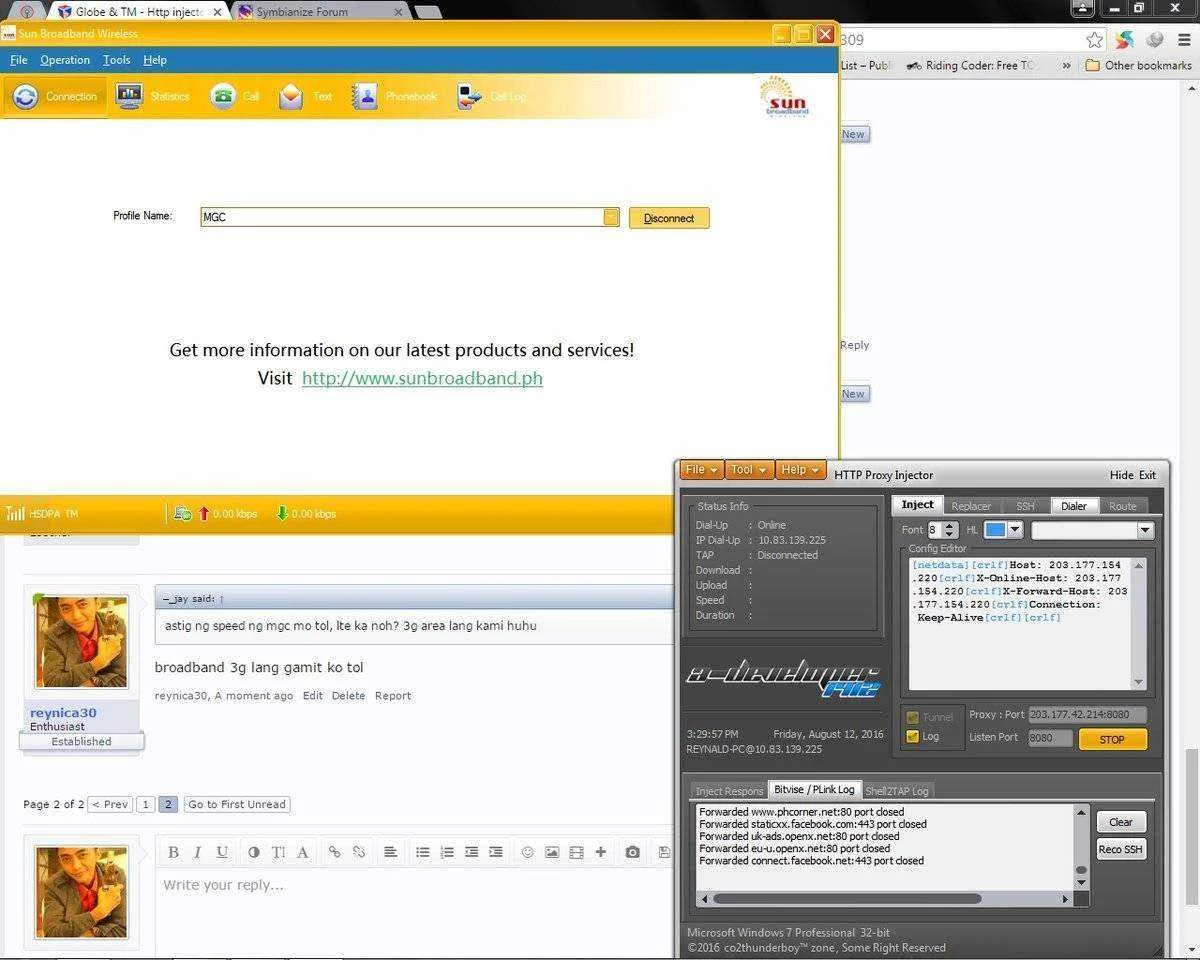The width and height of the screenshot is (1200, 960).
Task: Click the Sun Broadband logo
Action: tap(783, 98)
